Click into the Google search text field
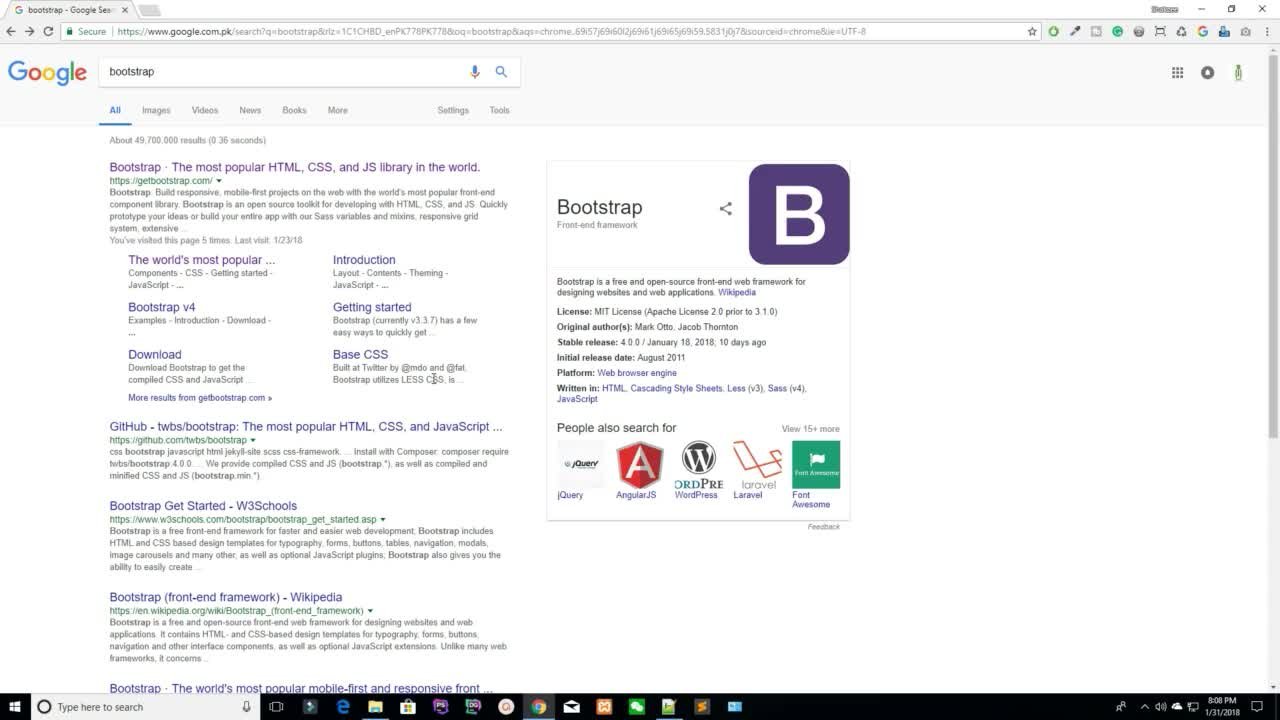1280x720 pixels. [280, 72]
